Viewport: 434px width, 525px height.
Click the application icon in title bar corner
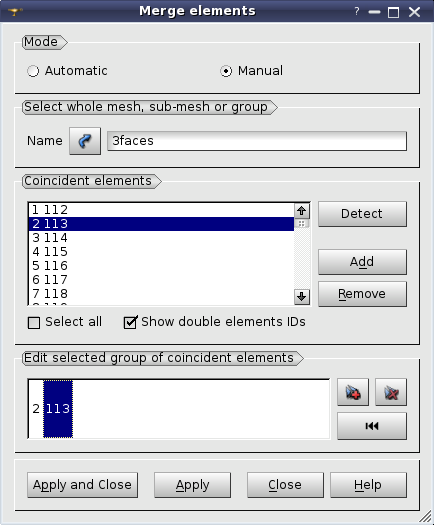pos(15,12)
